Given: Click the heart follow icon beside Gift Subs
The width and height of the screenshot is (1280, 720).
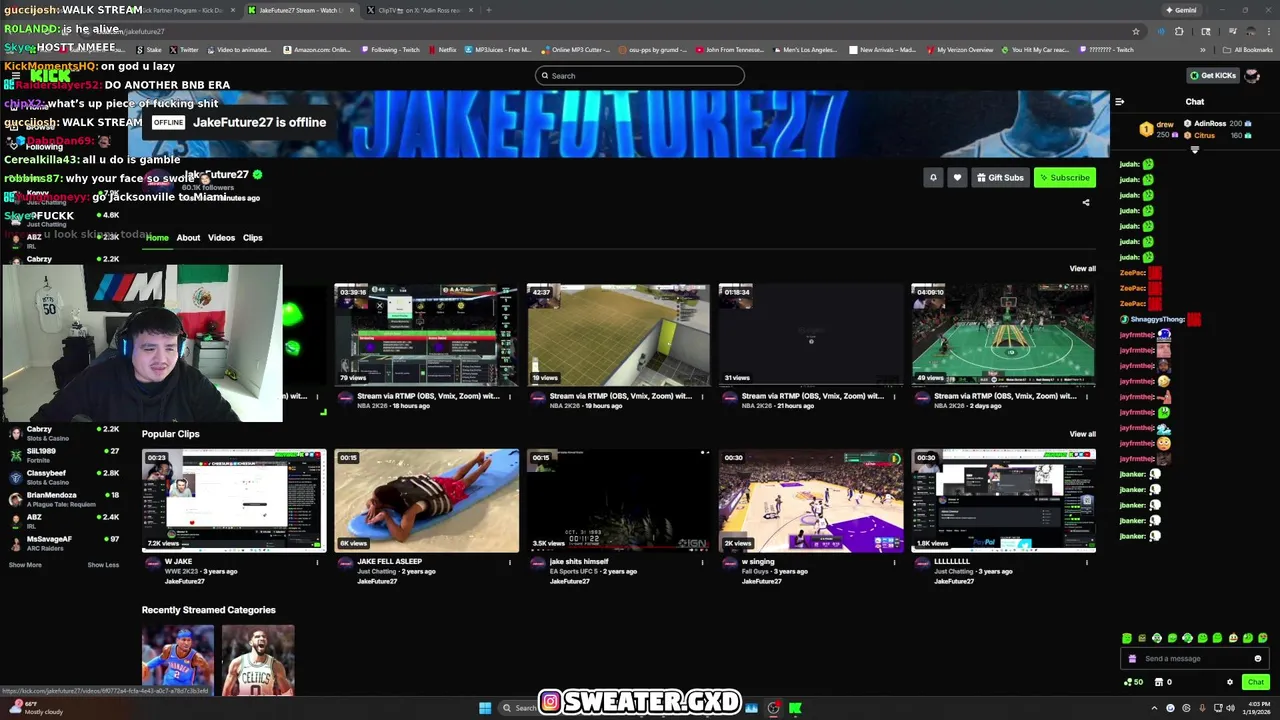Looking at the screenshot, I should [957, 178].
